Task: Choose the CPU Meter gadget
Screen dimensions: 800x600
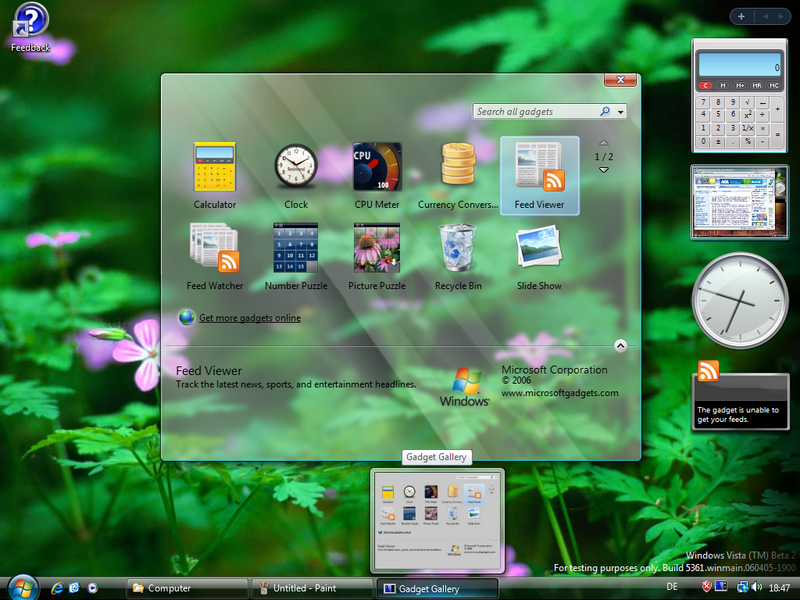Action: tap(377, 168)
